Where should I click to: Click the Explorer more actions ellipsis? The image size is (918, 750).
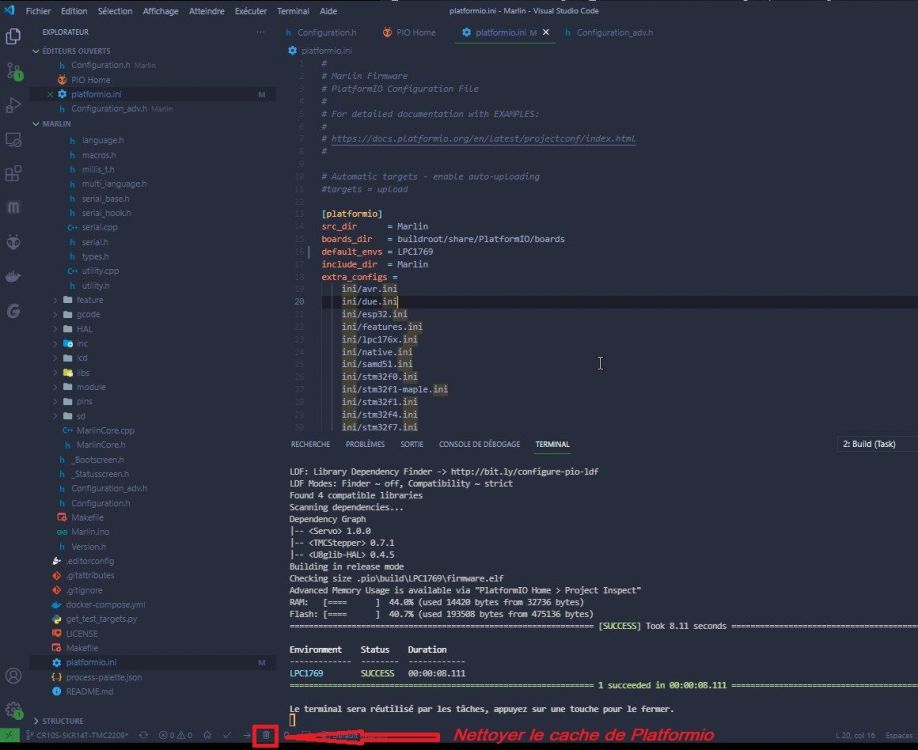pyautogui.click(x=261, y=32)
